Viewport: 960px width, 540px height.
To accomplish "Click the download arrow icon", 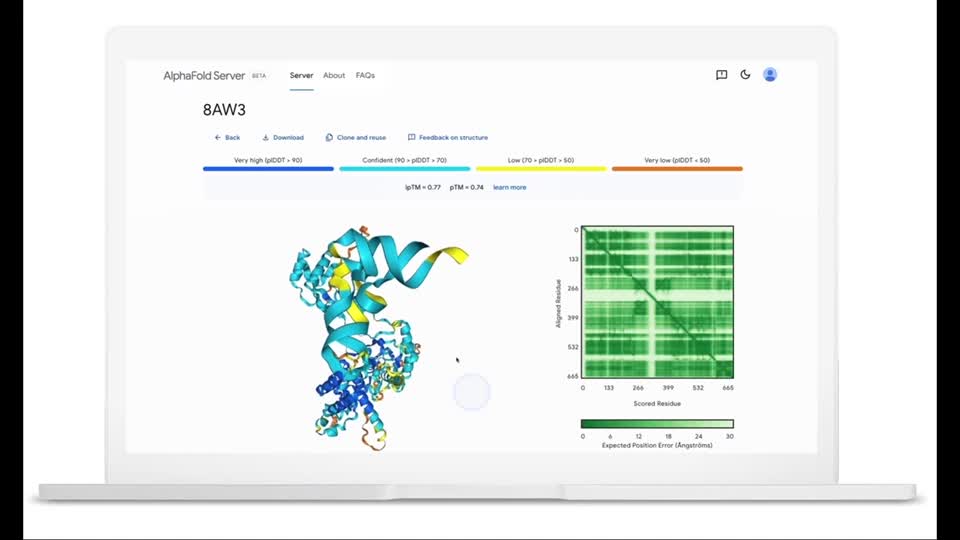I will pyautogui.click(x=266, y=138).
